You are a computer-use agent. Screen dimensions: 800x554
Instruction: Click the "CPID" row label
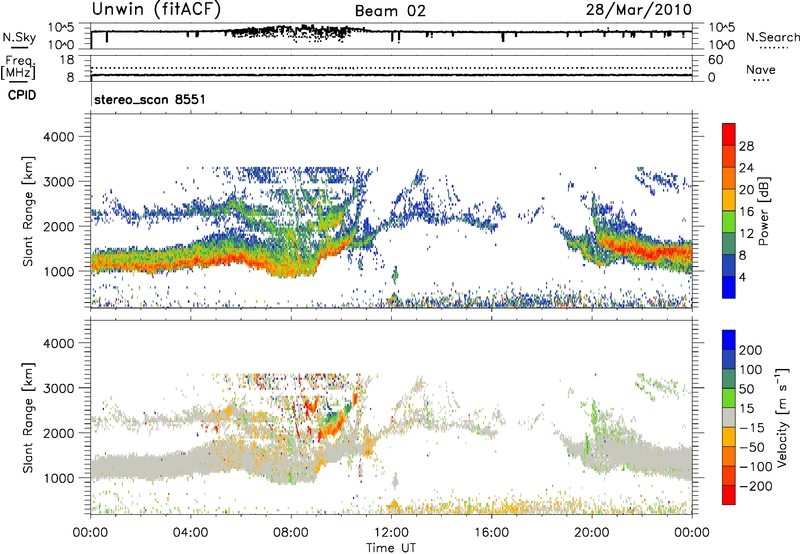pyautogui.click(x=22, y=95)
